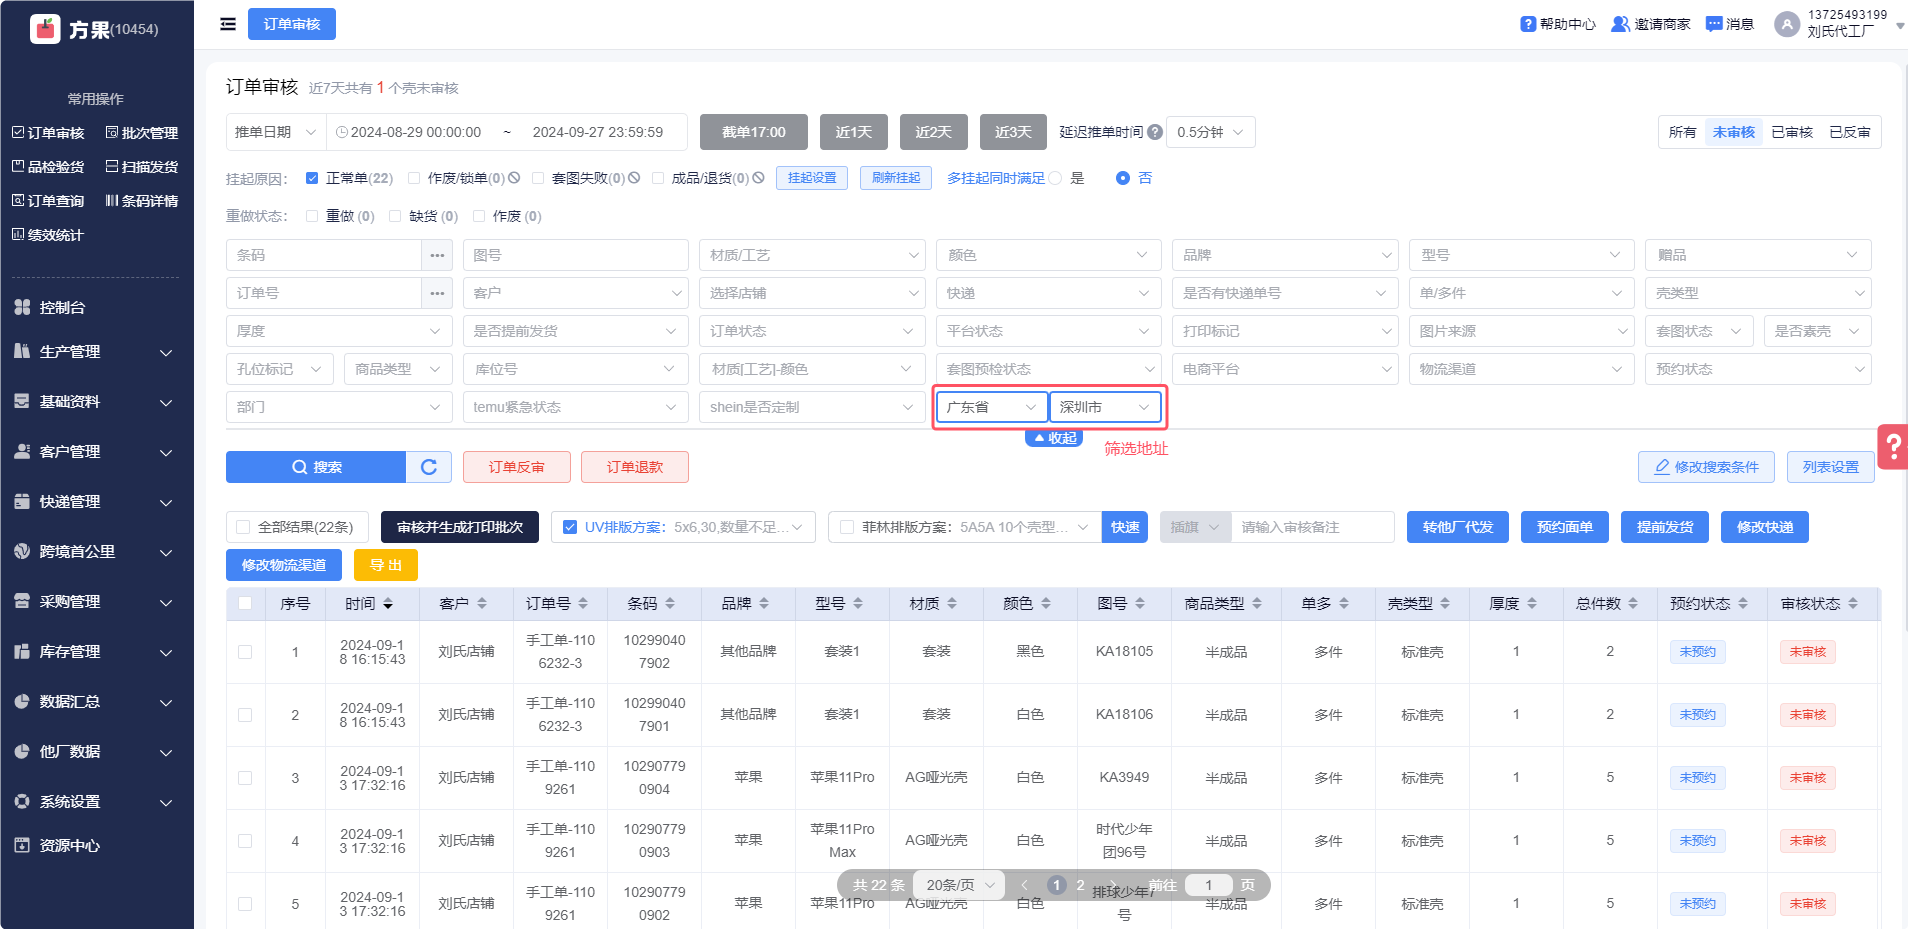
Task: Open the 0.5 minute delay dropdown
Action: (1210, 132)
